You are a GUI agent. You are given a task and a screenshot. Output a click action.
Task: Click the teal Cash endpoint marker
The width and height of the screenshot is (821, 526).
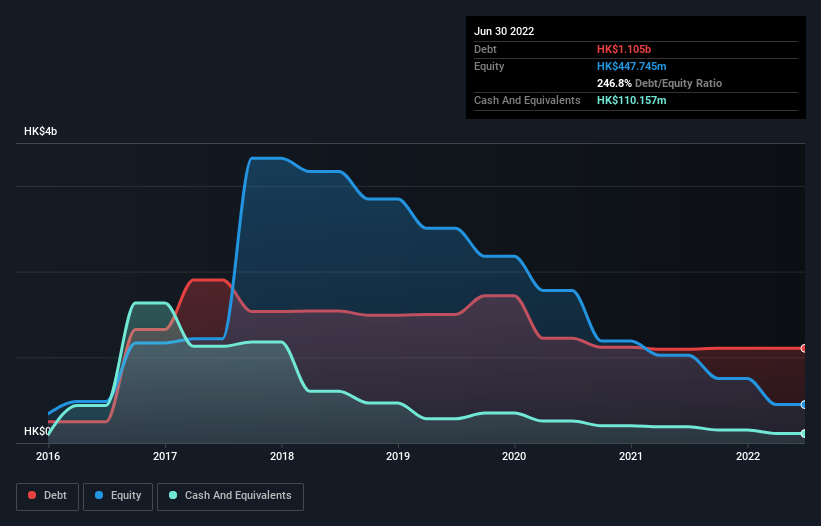tap(804, 433)
